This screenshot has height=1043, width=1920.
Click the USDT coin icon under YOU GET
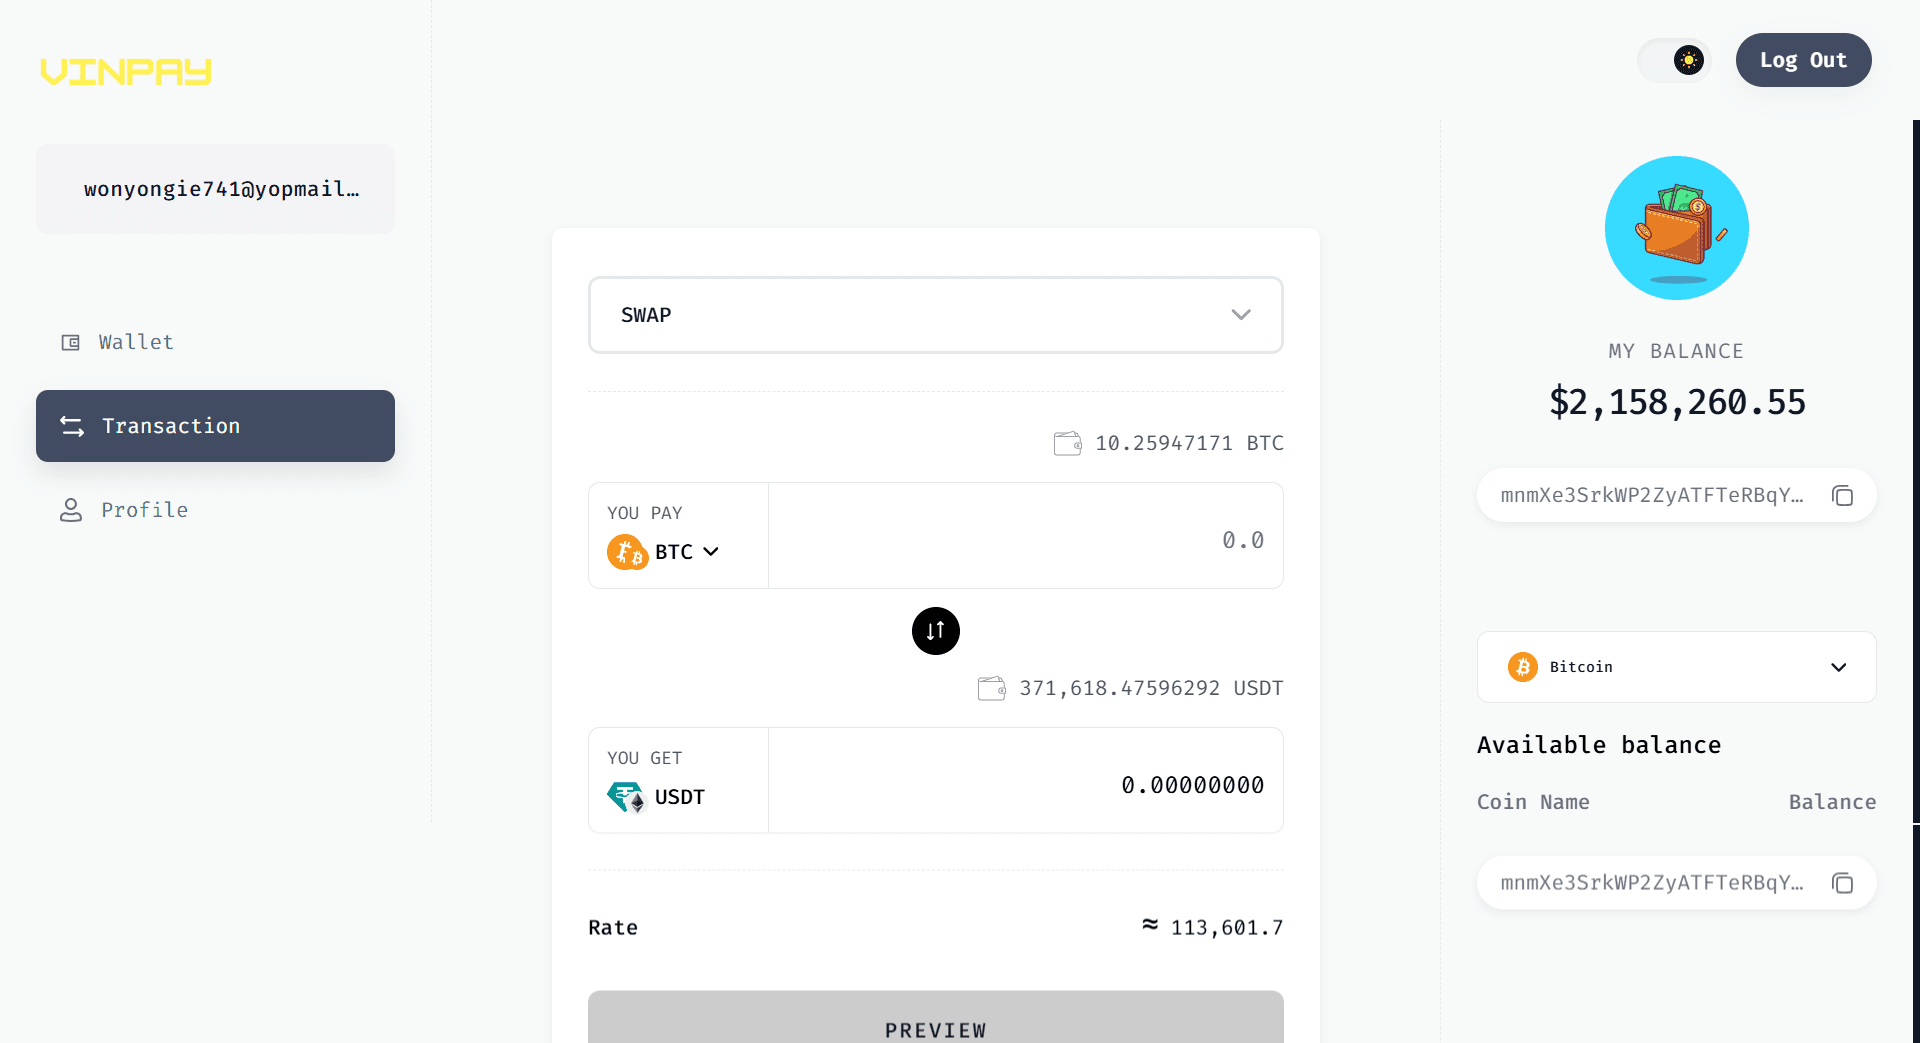pos(627,796)
